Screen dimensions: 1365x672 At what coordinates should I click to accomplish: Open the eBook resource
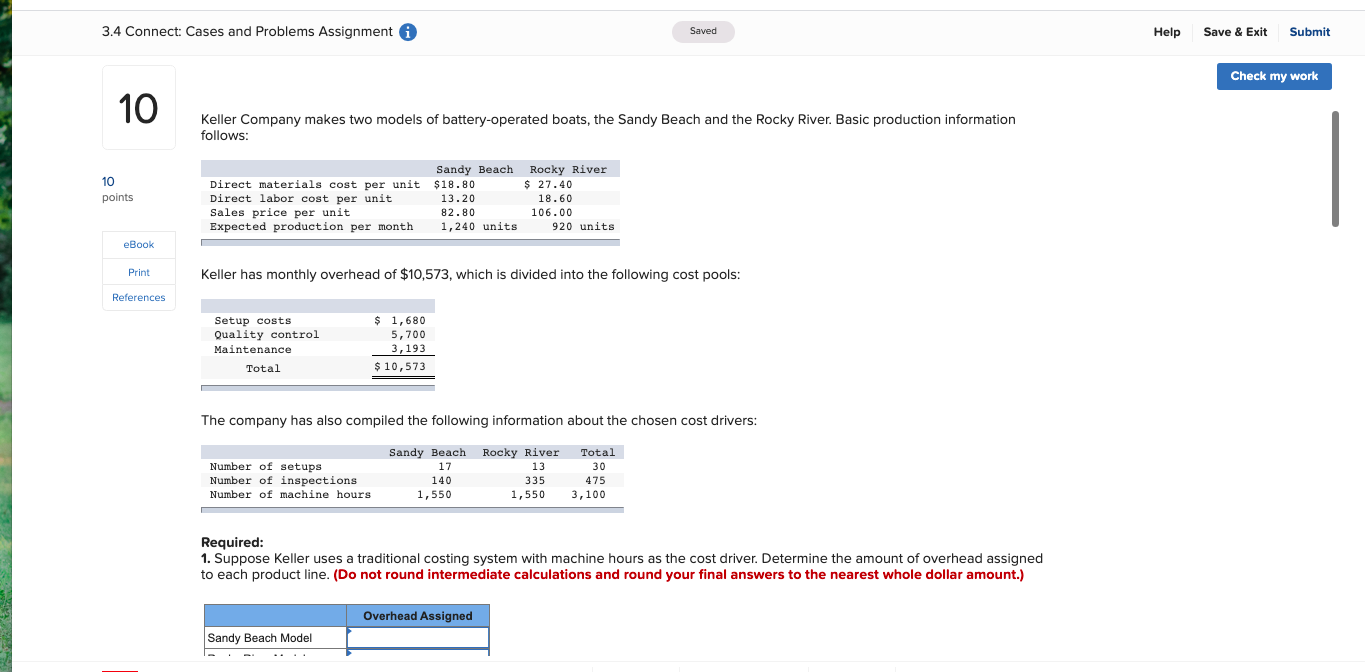[138, 244]
